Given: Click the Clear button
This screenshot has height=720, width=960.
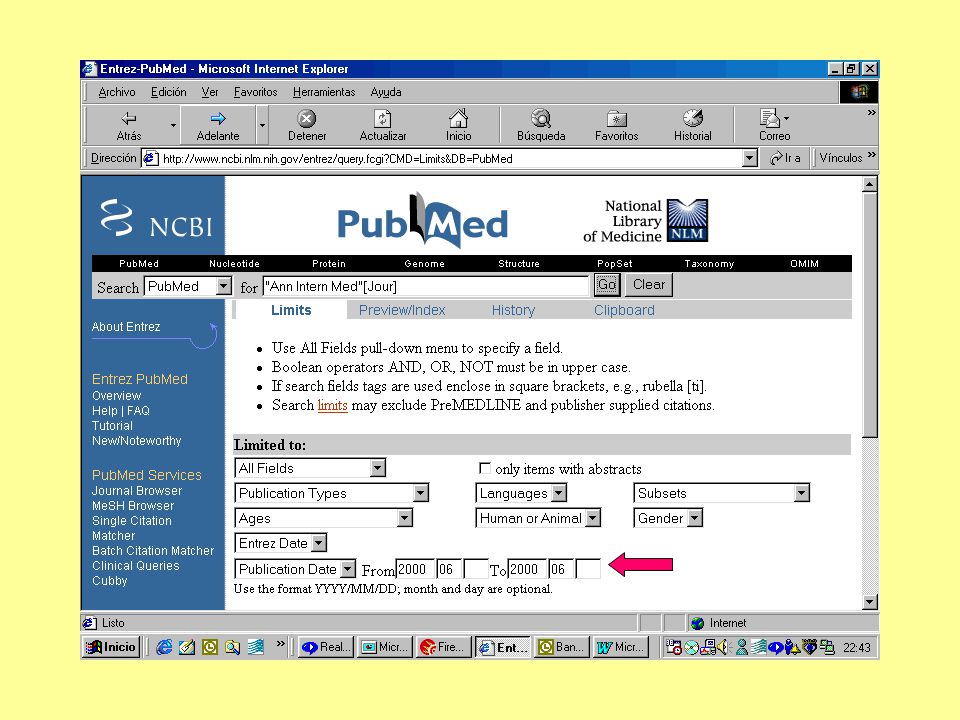Looking at the screenshot, I should 649,285.
